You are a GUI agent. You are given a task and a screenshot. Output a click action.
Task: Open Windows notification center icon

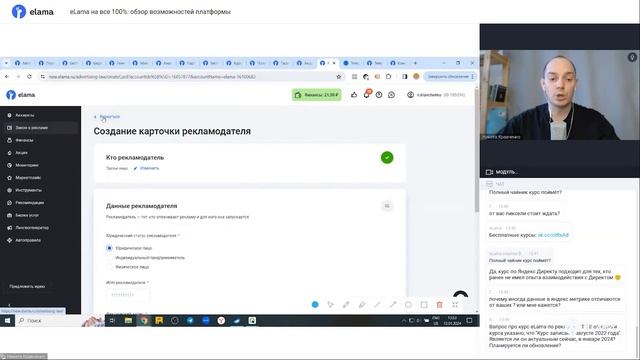(469, 321)
